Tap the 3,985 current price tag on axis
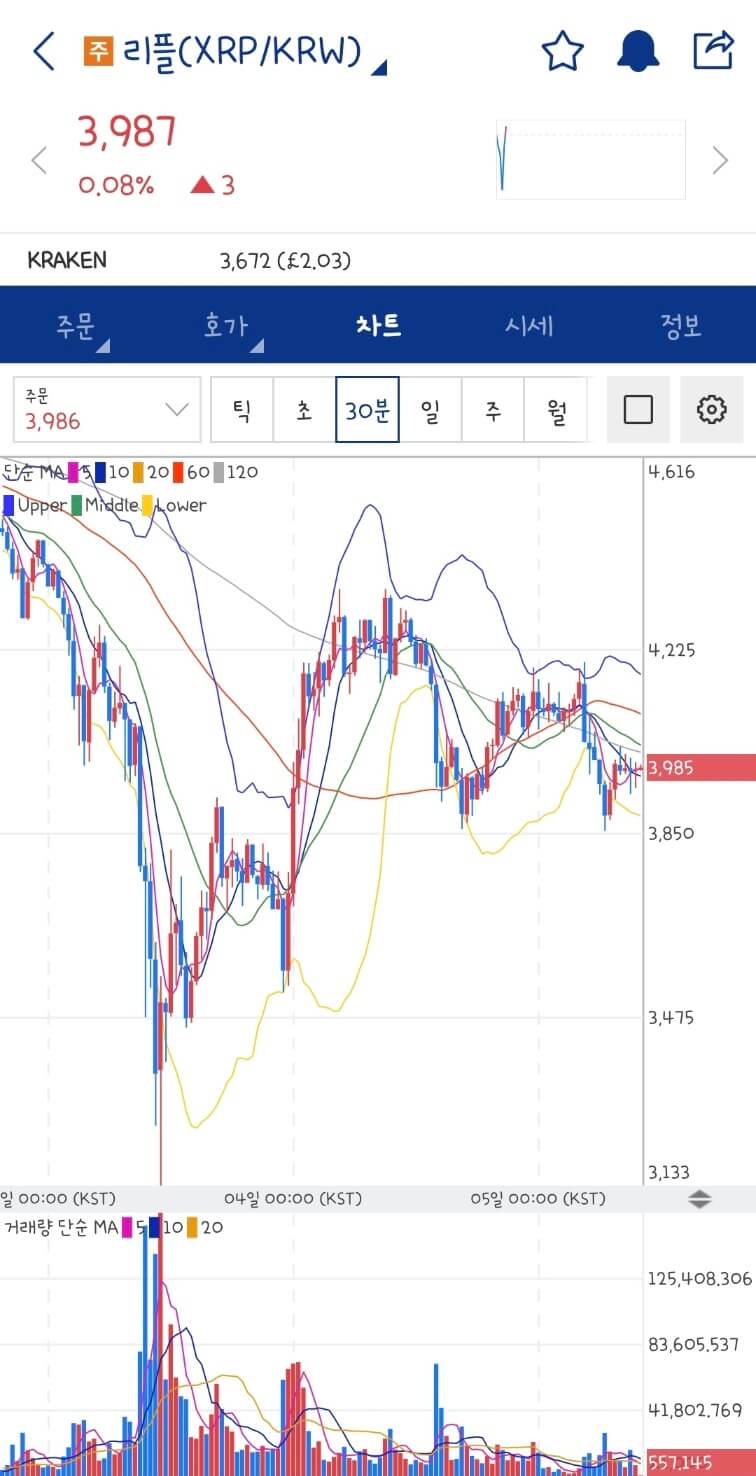 [701, 768]
